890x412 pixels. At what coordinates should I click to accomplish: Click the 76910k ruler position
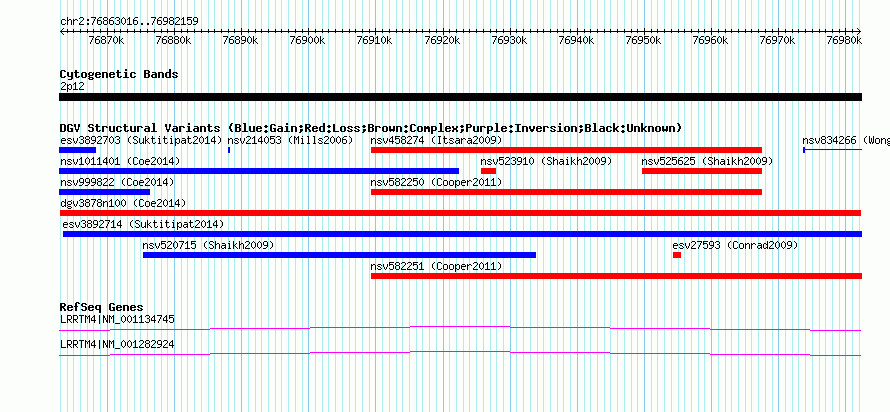[x=375, y=40]
